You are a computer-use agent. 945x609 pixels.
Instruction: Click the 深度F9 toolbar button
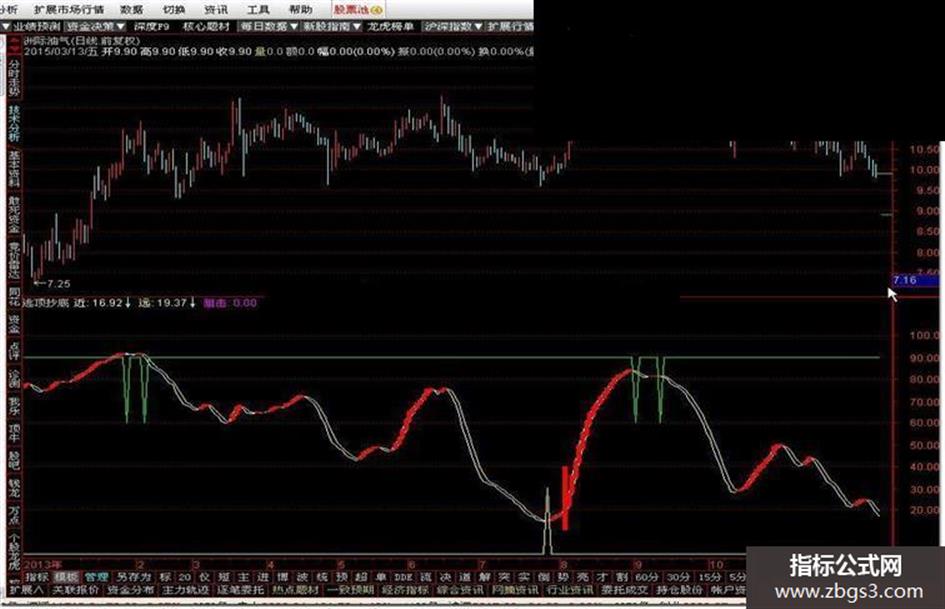(151, 27)
